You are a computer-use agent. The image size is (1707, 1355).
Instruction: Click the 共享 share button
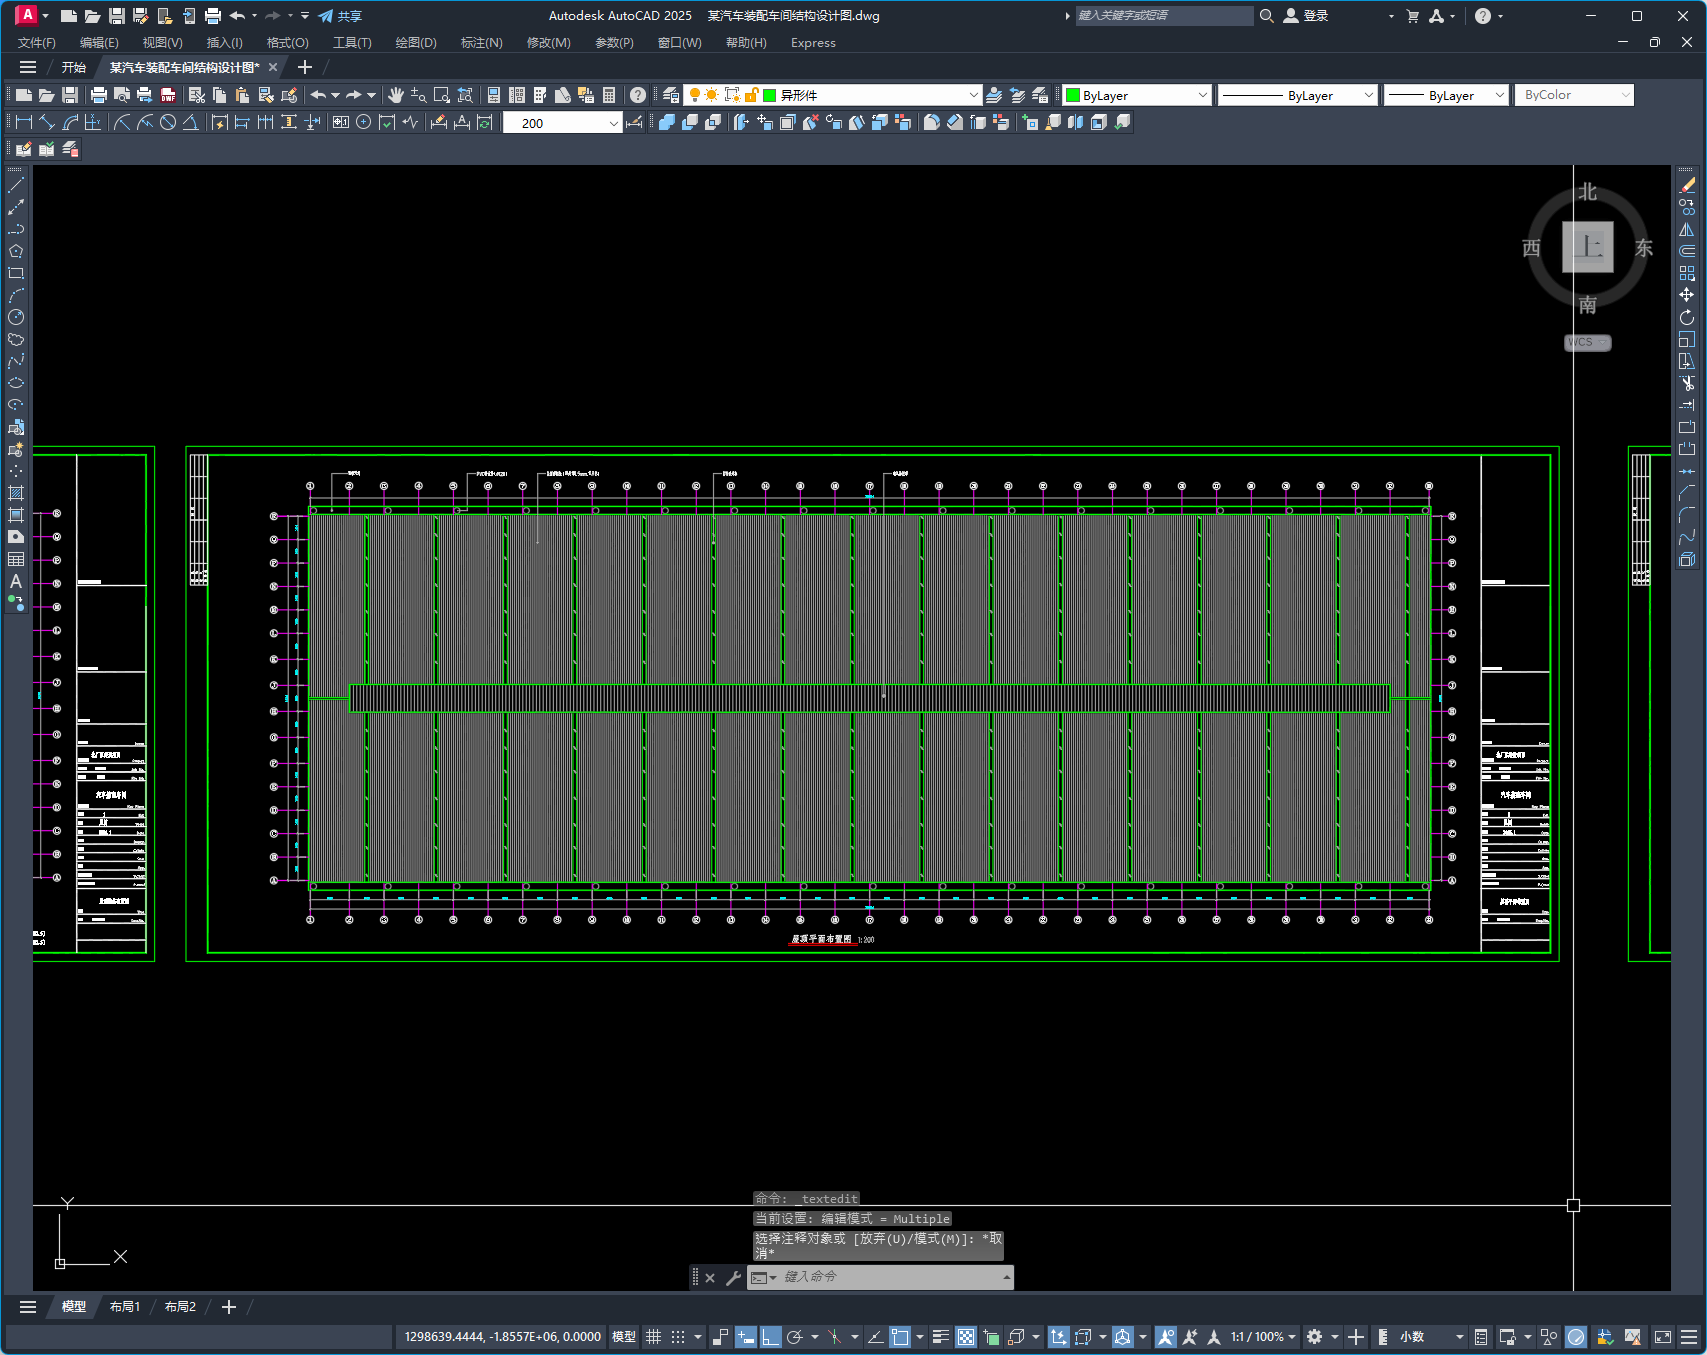[340, 16]
